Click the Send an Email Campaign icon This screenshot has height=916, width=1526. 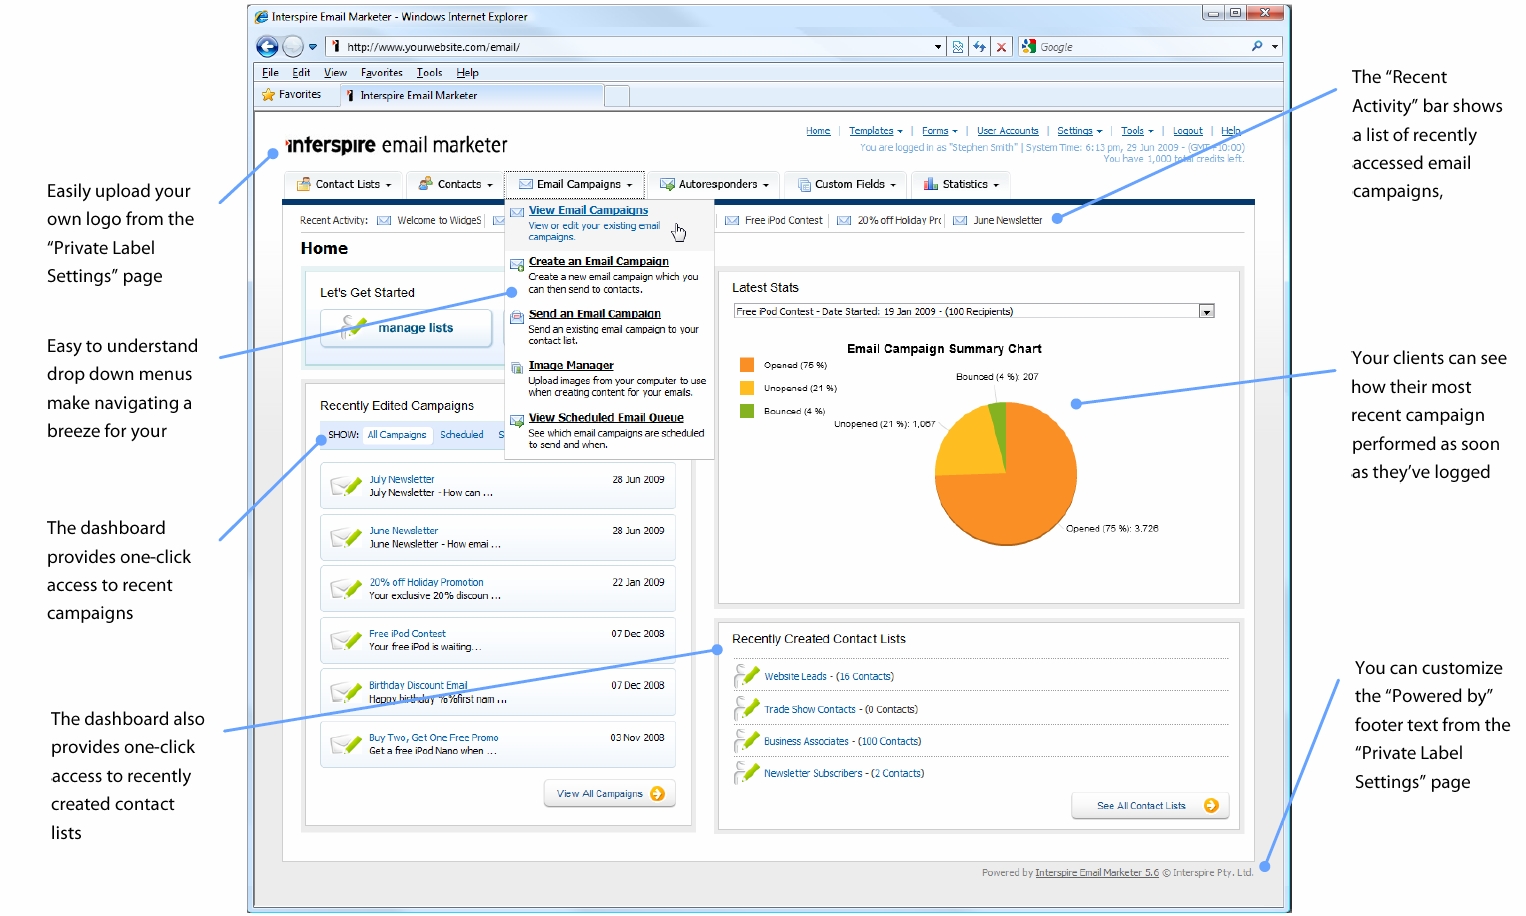point(517,317)
